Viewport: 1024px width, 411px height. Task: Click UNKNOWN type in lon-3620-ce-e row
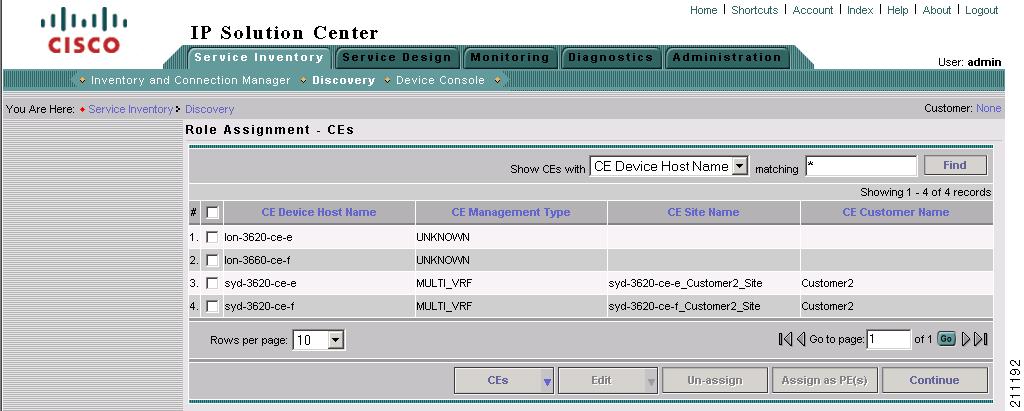point(443,237)
